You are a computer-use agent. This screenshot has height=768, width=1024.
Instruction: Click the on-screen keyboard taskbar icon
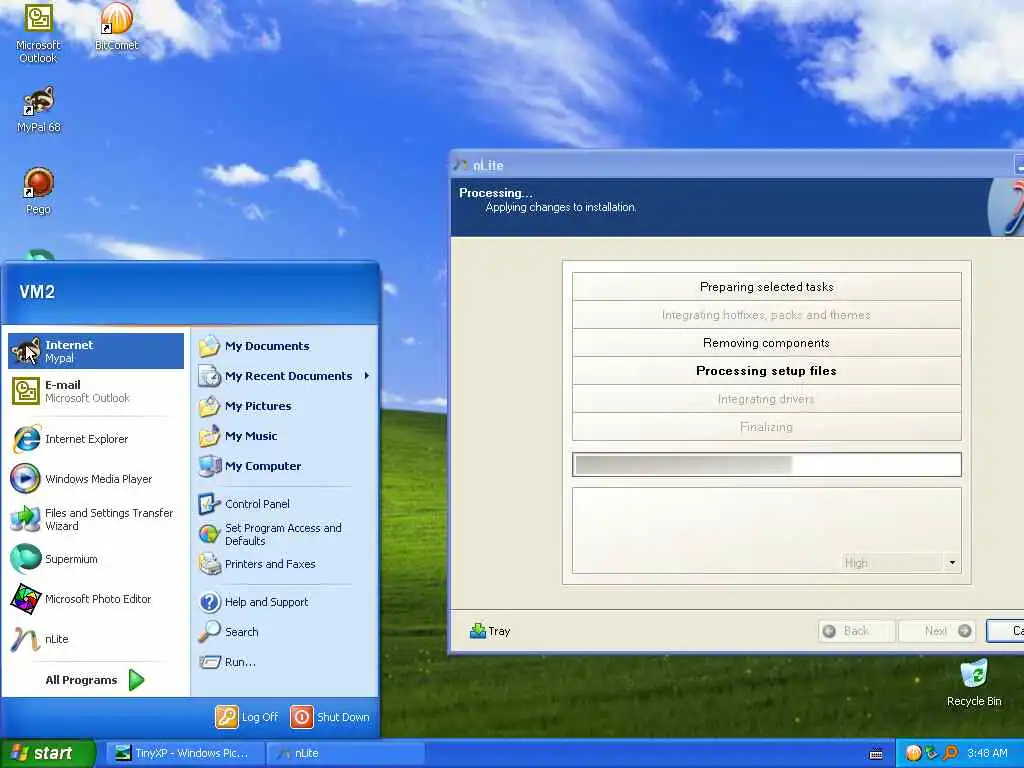point(876,754)
